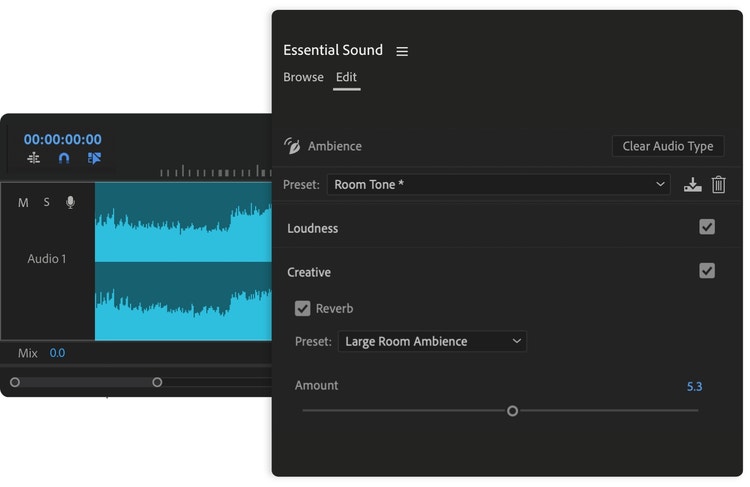Delete preset with the trash icon
The width and height of the screenshot is (750, 487).
(x=718, y=185)
